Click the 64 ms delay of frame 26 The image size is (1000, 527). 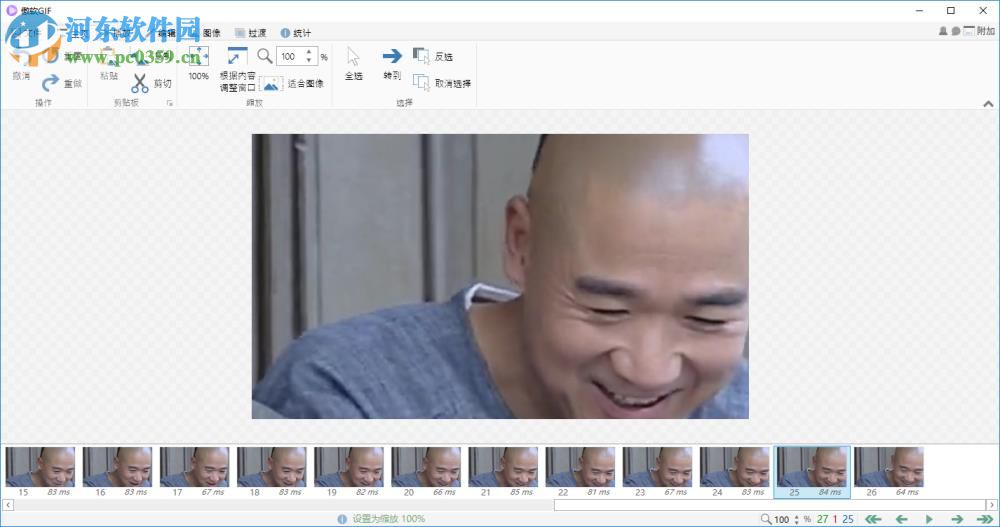pos(908,493)
